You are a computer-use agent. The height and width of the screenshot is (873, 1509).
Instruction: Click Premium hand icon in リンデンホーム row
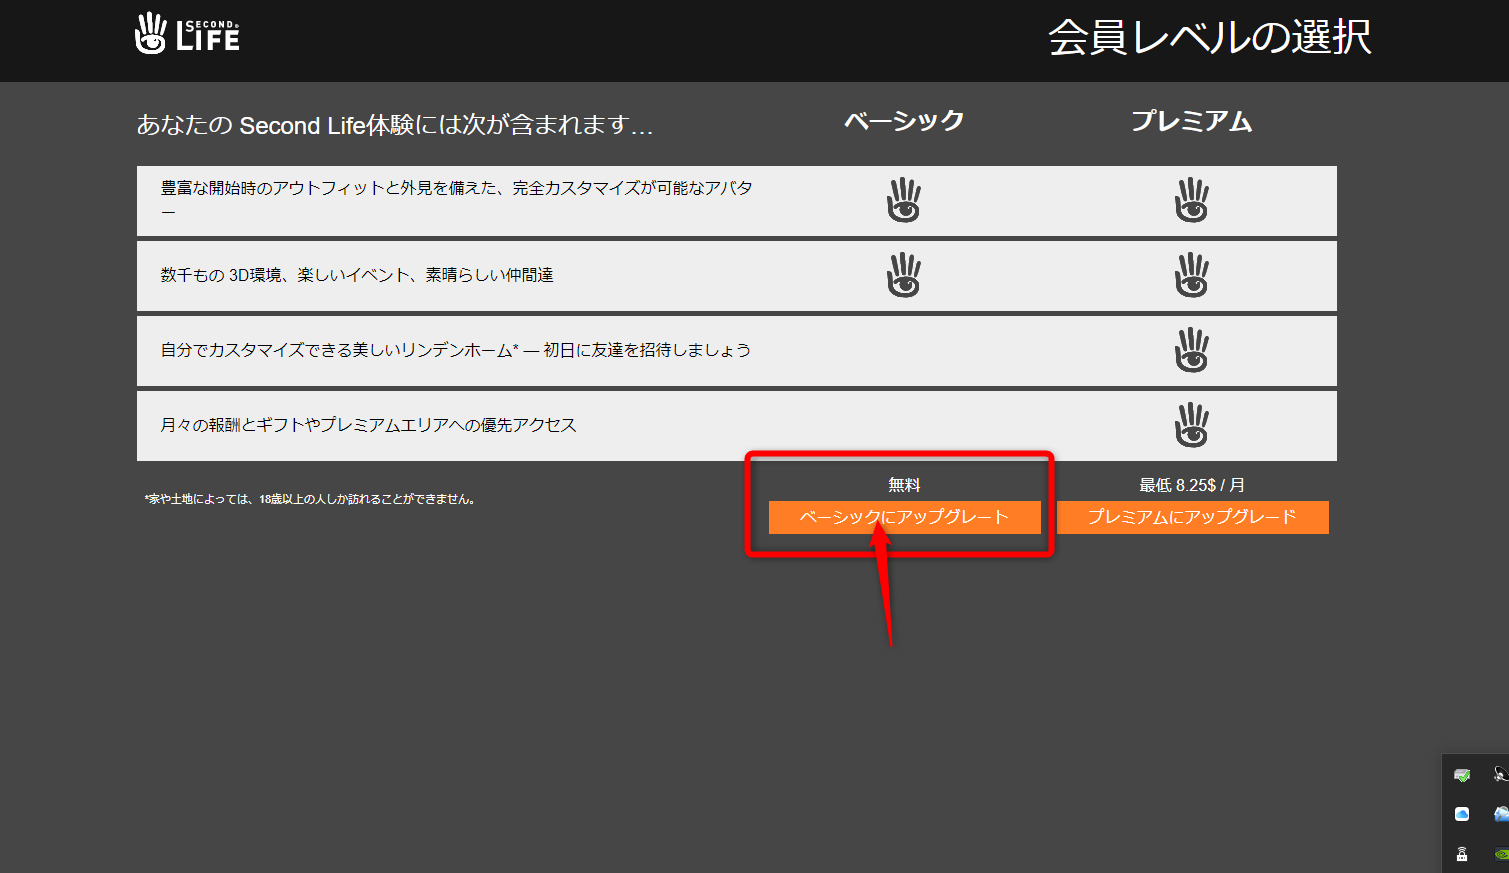tap(1191, 350)
